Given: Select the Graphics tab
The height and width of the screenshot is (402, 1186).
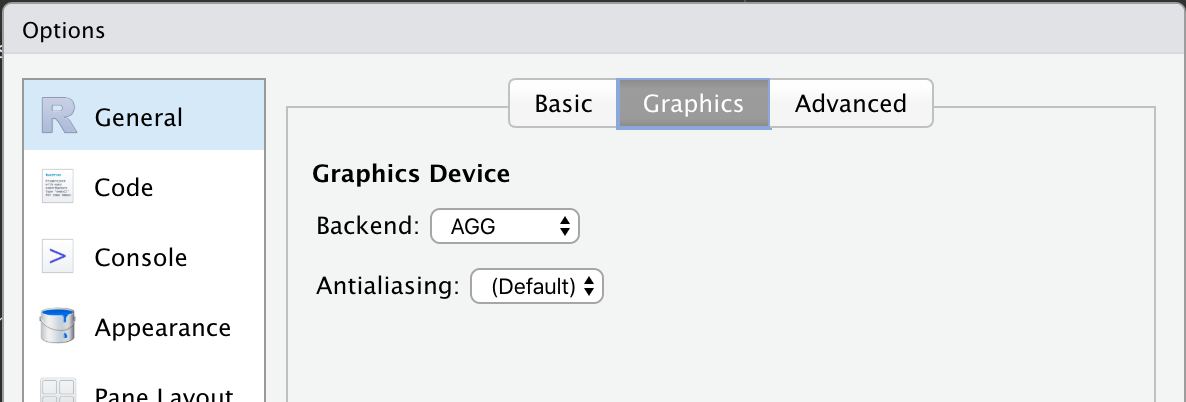Looking at the screenshot, I should click(x=693, y=103).
